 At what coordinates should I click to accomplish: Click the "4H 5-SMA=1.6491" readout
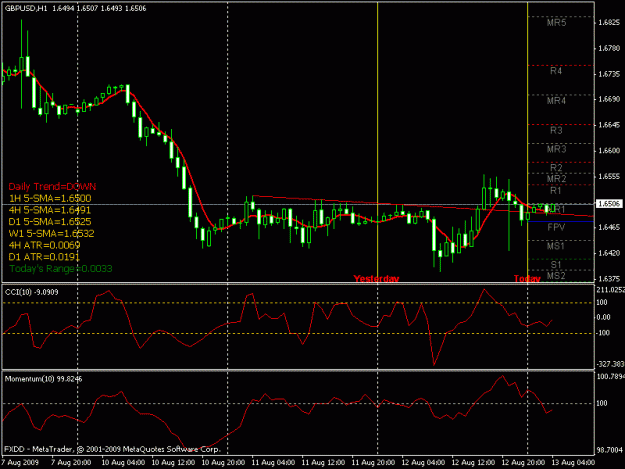coord(50,210)
